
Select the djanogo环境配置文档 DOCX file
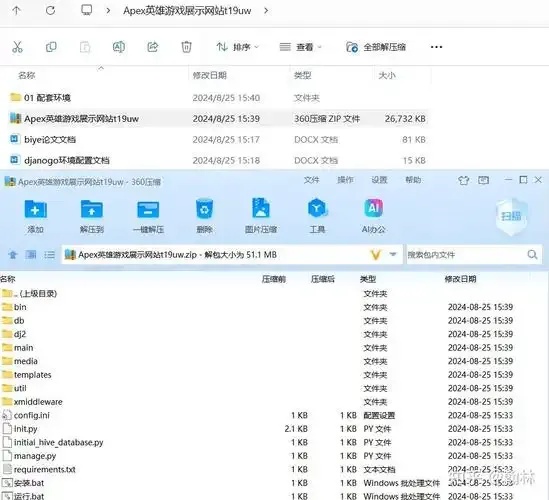[60, 160]
